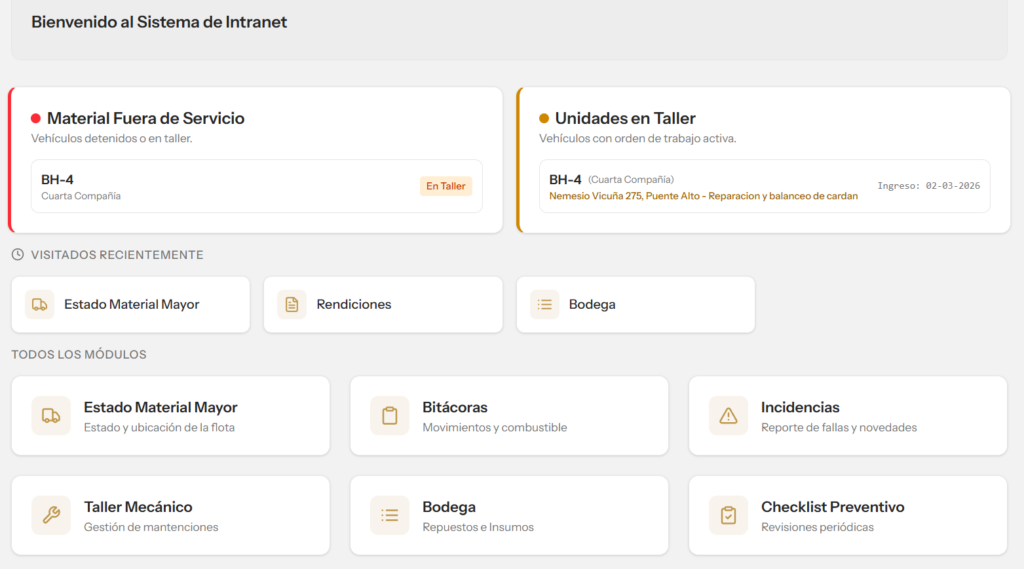The width and height of the screenshot is (1024, 569).
Task: Click the Material Fuera de Servicio heading
Action: [x=145, y=118]
